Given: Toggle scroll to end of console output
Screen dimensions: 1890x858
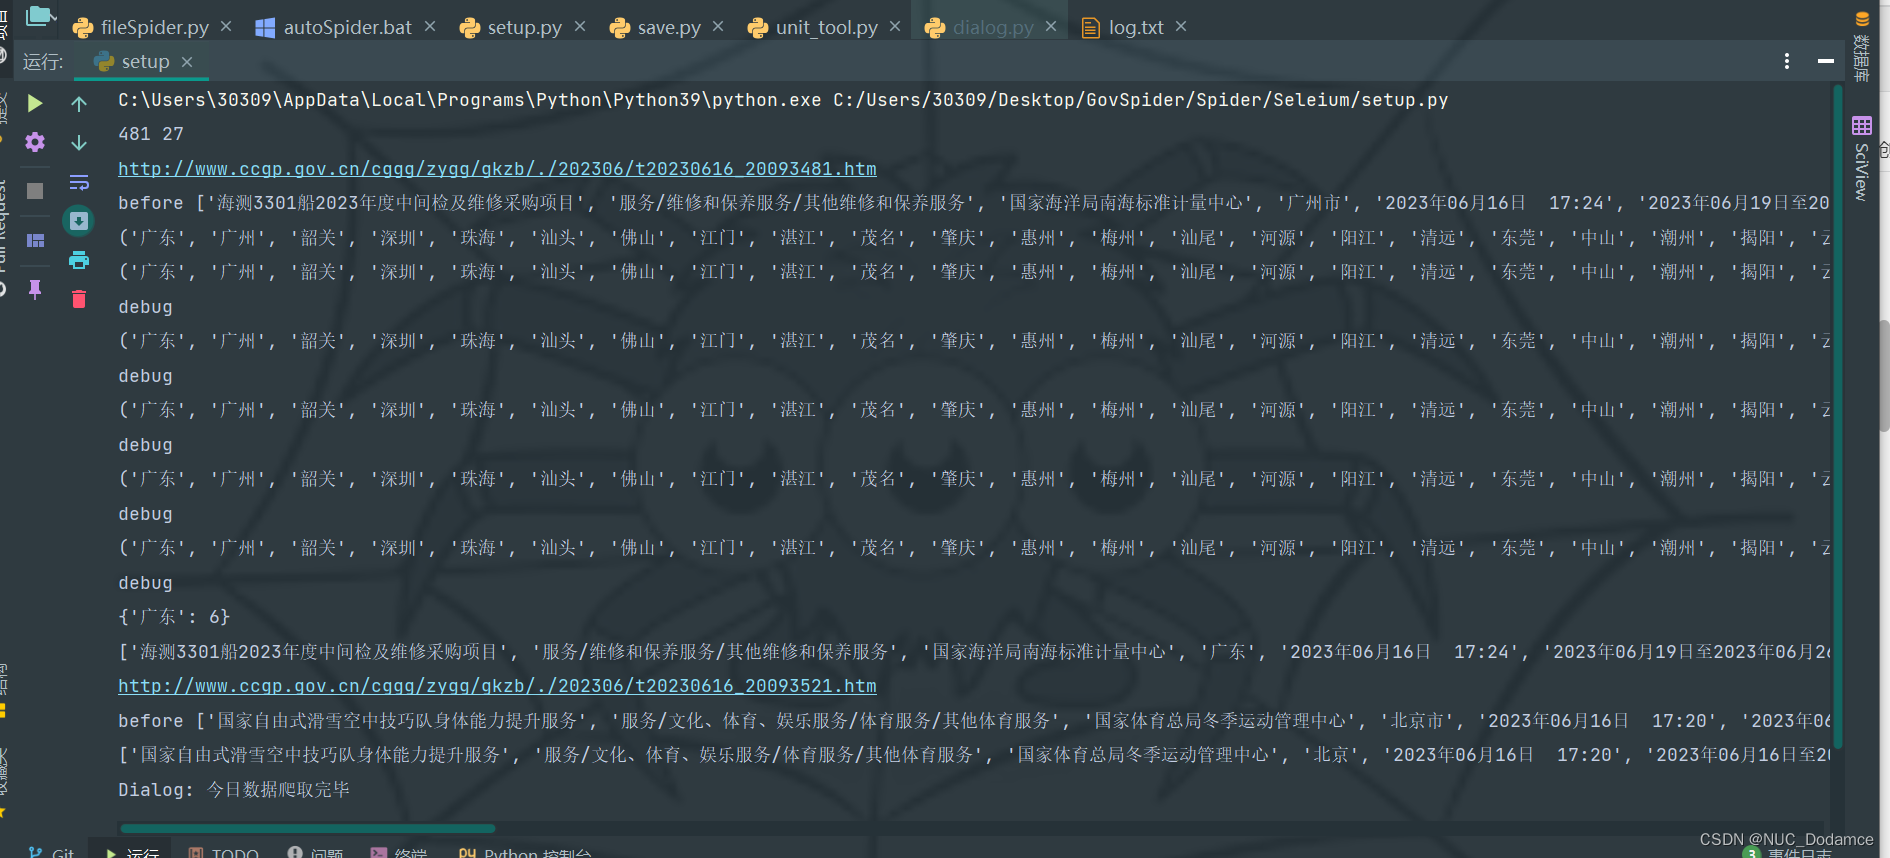Looking at the screenshot, I should pyautogui.click(x=79, y=221).
